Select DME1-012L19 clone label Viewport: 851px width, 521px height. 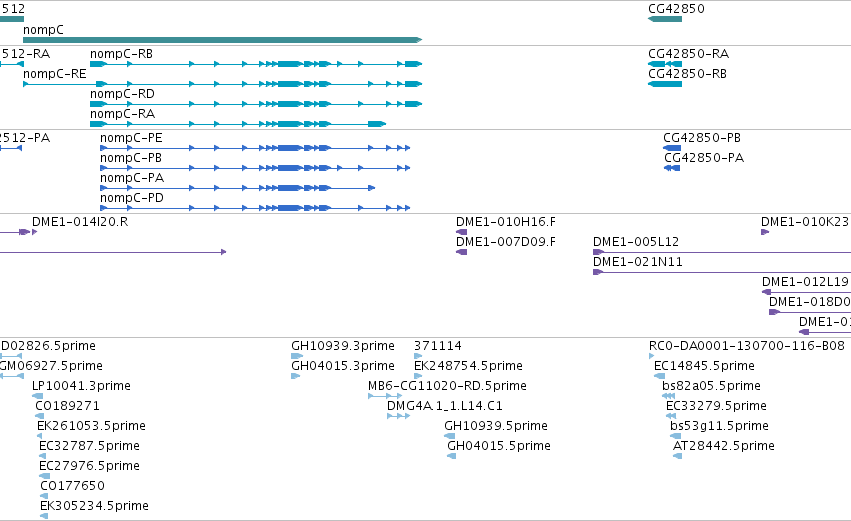[805, 282]
